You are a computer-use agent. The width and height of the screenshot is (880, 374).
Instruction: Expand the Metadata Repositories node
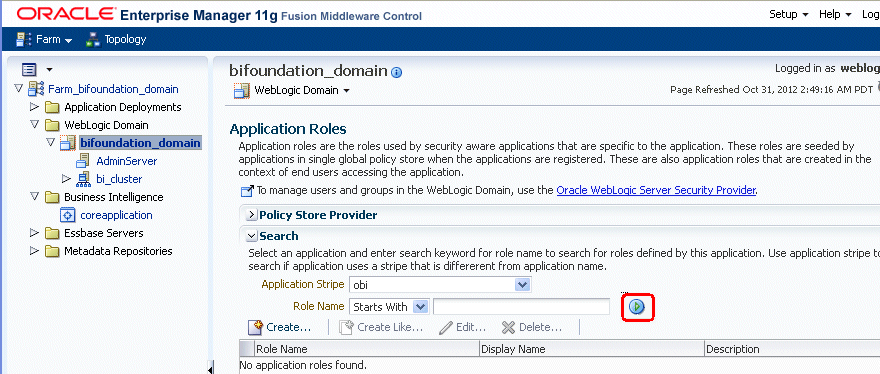coord(34,250)
